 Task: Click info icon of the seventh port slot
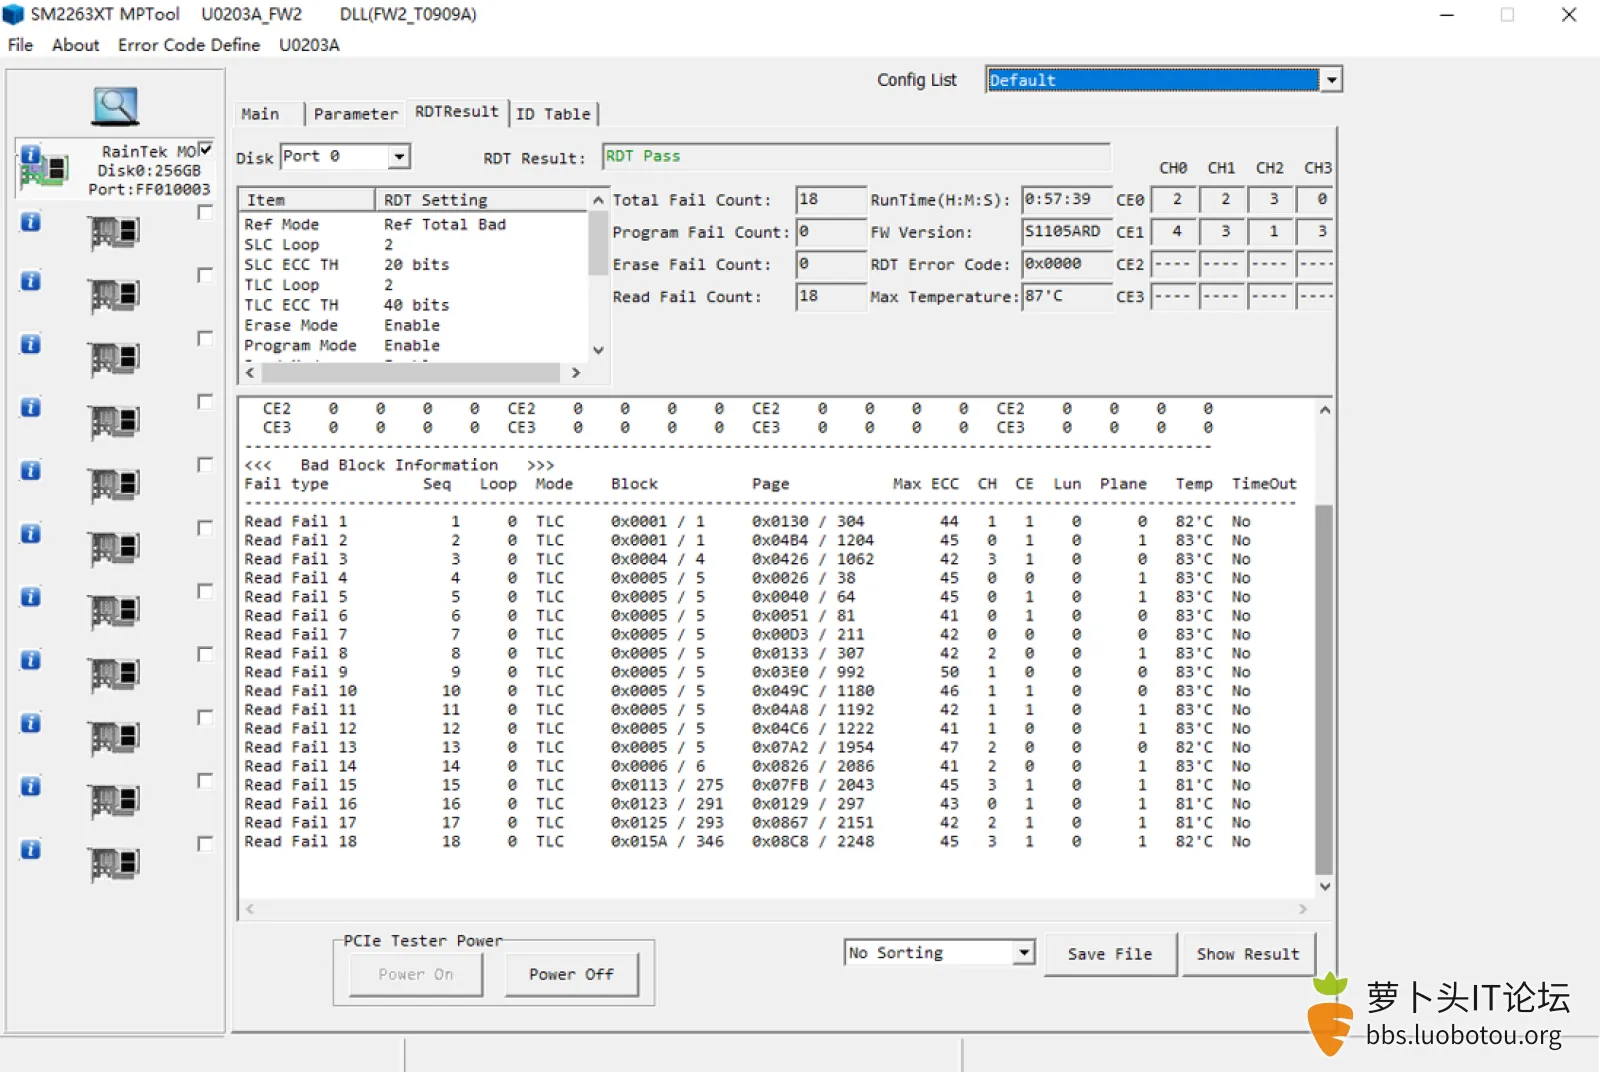click(31, 533)
